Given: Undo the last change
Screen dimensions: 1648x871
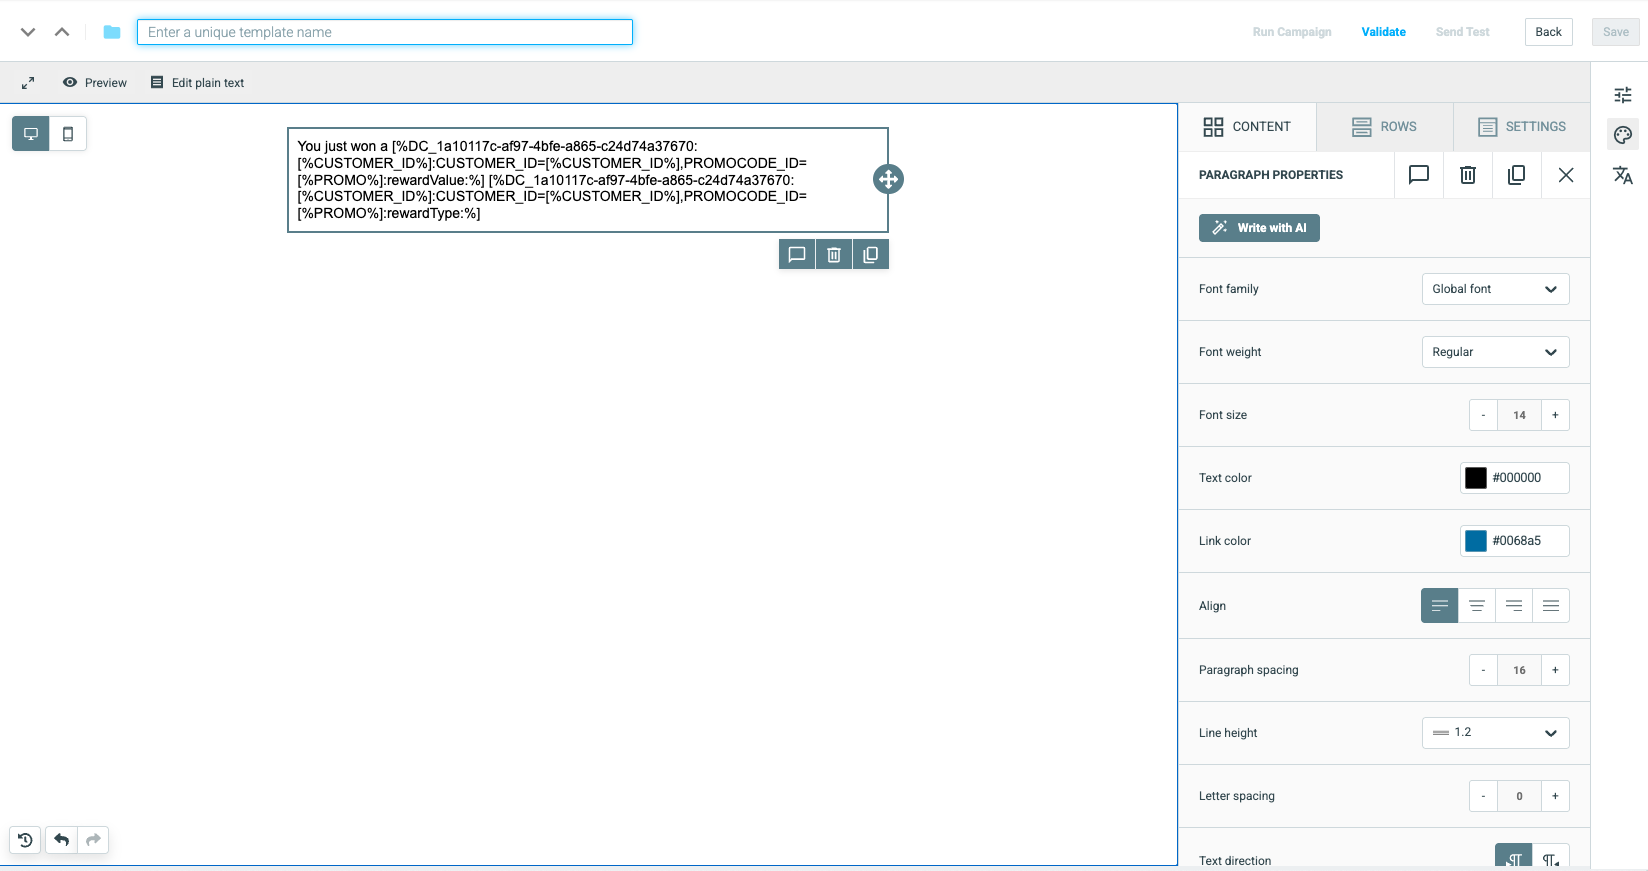Looking at the screenshot, I should pyautogui.click(x=61, y=840).
